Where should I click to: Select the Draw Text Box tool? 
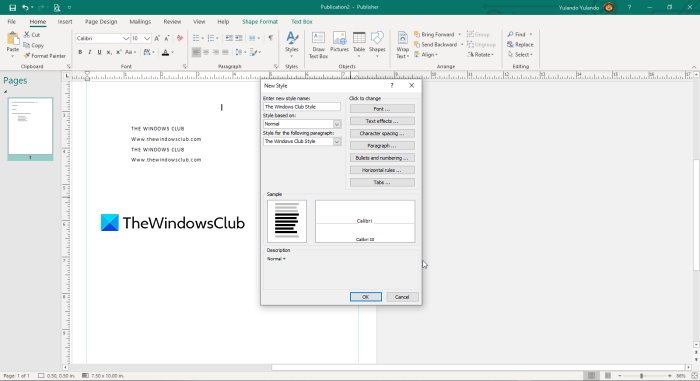pos(318,45)
